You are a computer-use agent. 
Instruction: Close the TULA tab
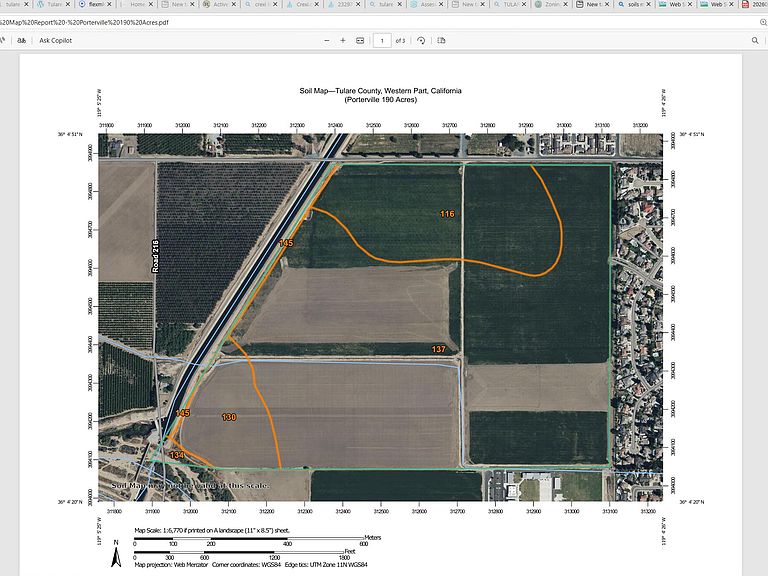(x=524, y=4)
